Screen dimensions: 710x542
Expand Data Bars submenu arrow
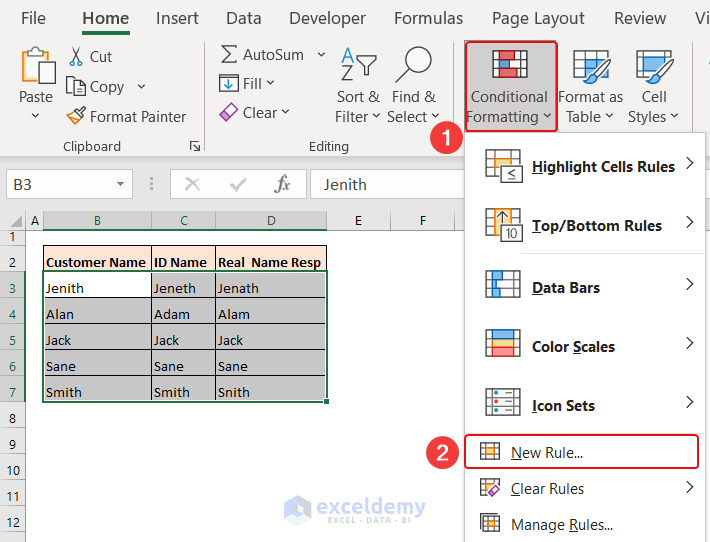coord(690,284)
